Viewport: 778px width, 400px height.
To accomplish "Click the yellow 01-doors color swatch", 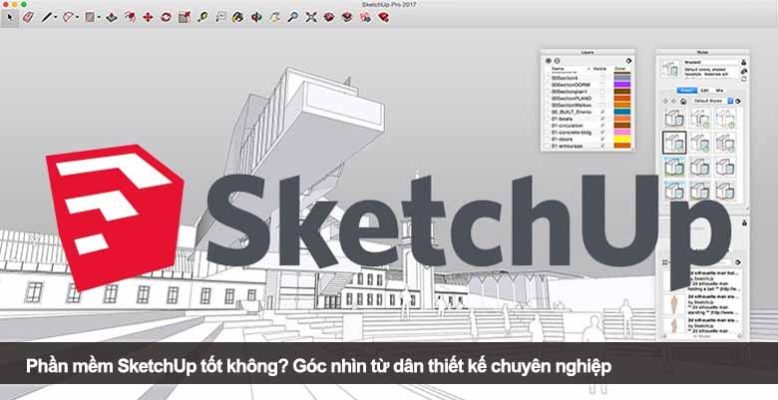I will coord(623,139).
